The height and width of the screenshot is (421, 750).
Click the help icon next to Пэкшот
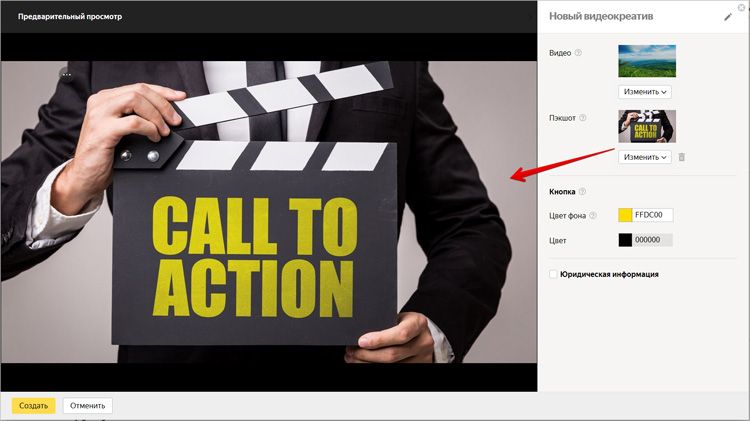(583, 118)
